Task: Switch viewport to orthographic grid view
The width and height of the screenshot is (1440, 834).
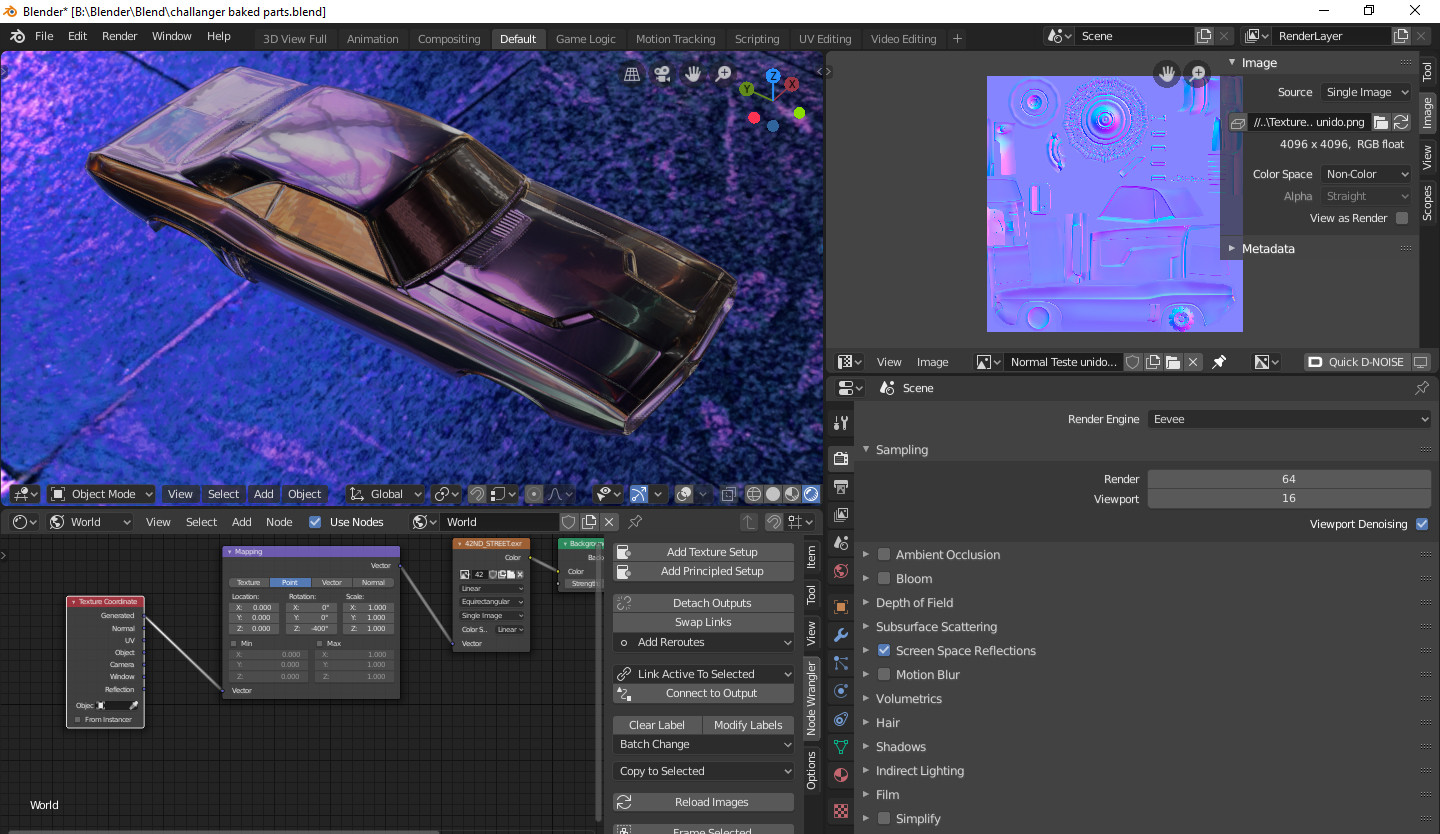Action: [632, 74]
